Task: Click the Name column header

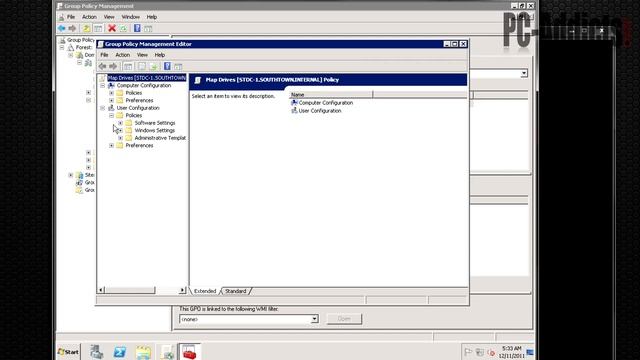Action: (x=331, y=95)
